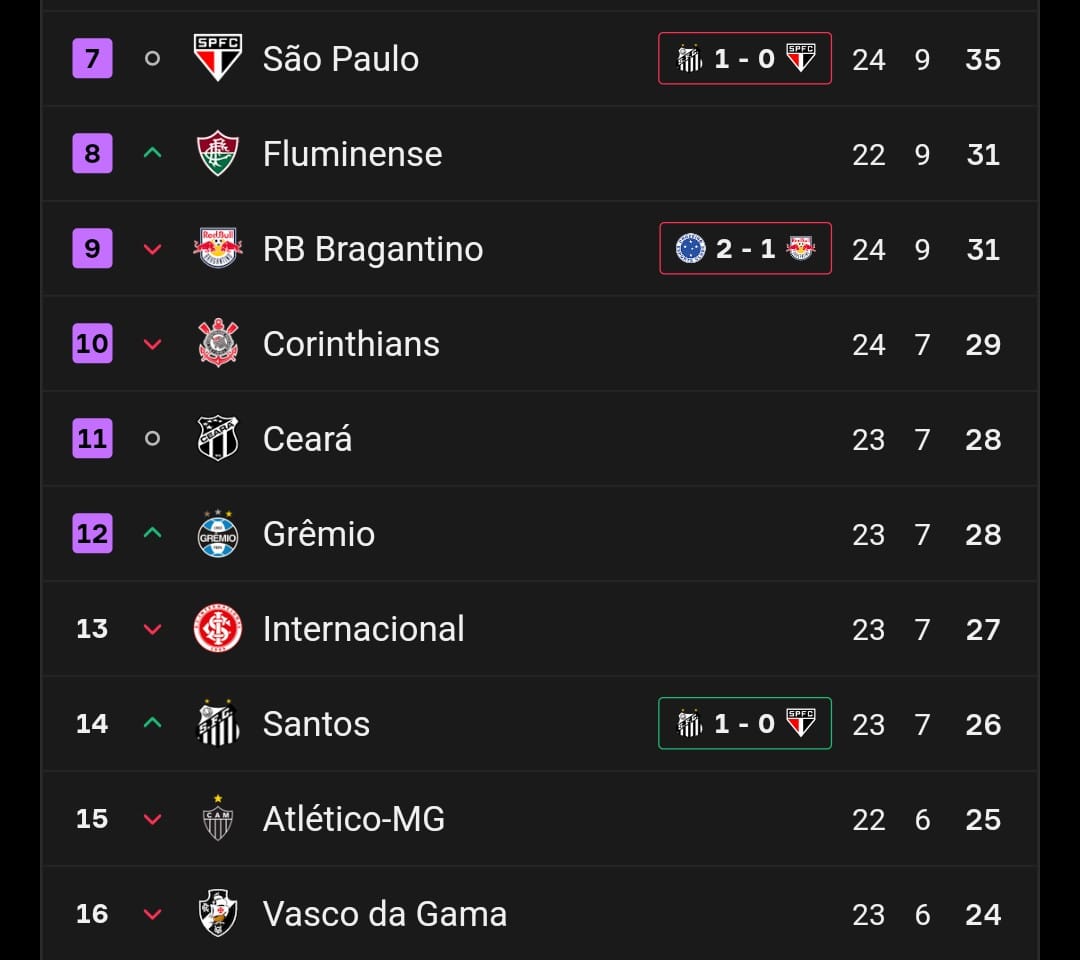Open the São Paulo club crest
This screenshot has height=960, width=1080.
(218, 58)
